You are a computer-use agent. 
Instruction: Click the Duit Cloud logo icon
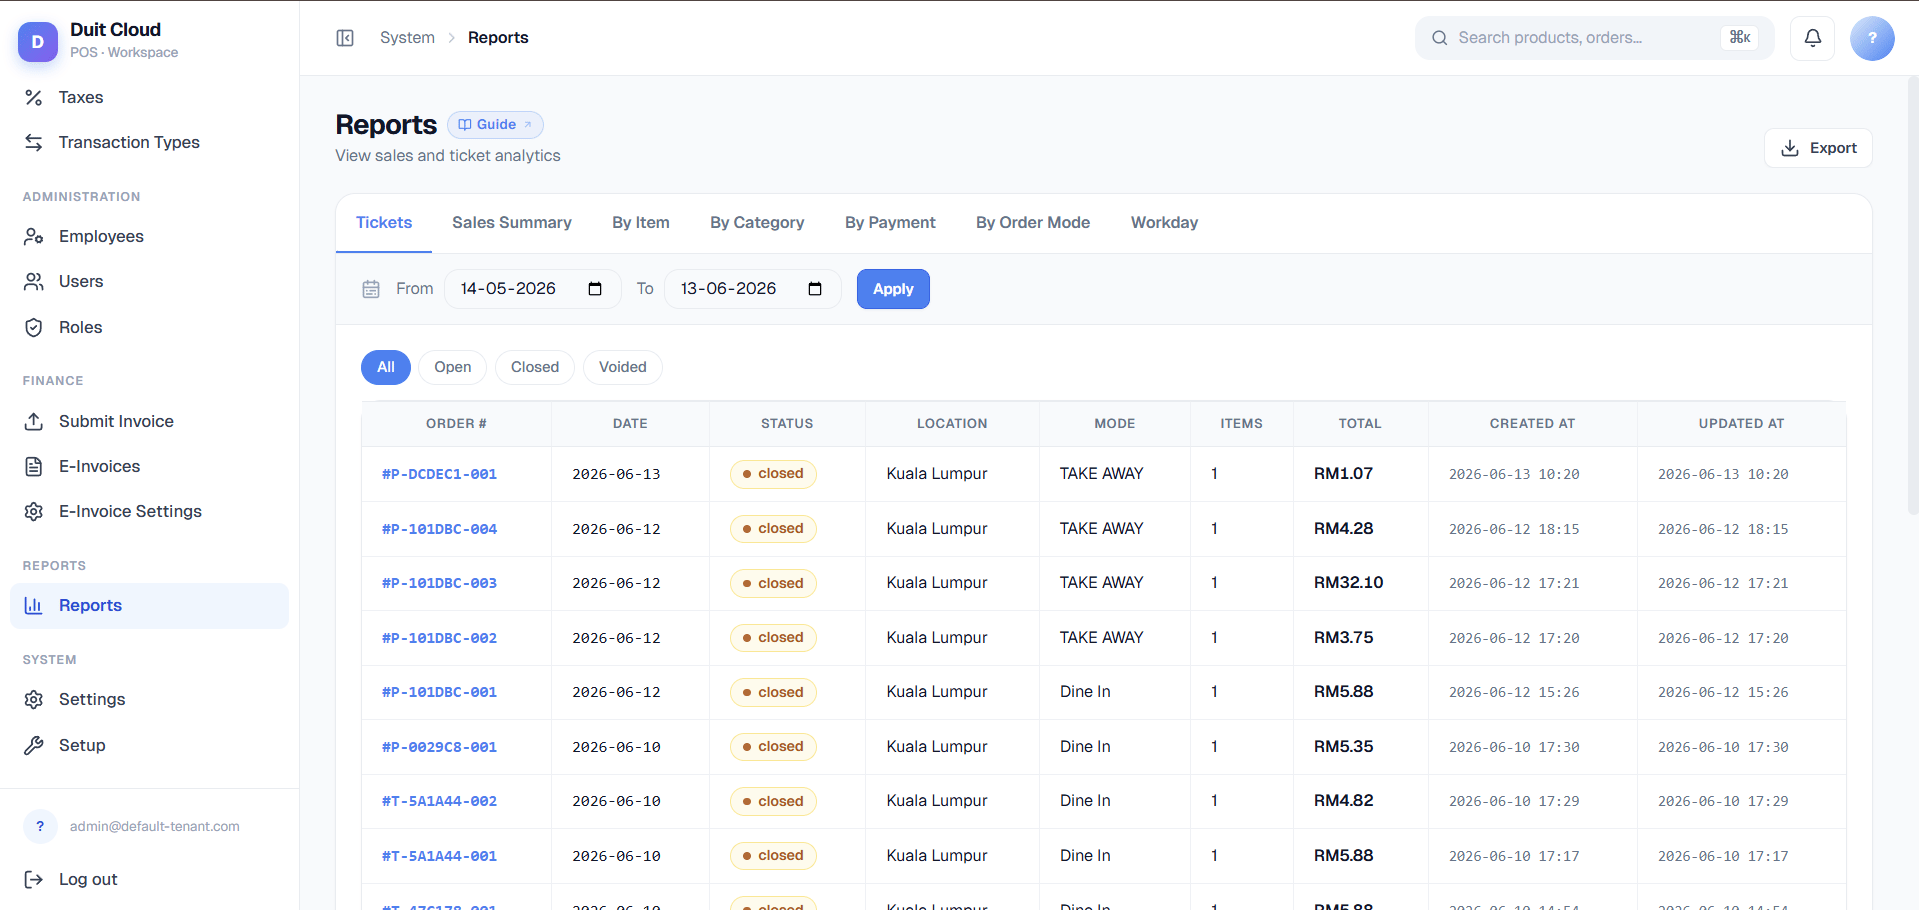[38, 41]
